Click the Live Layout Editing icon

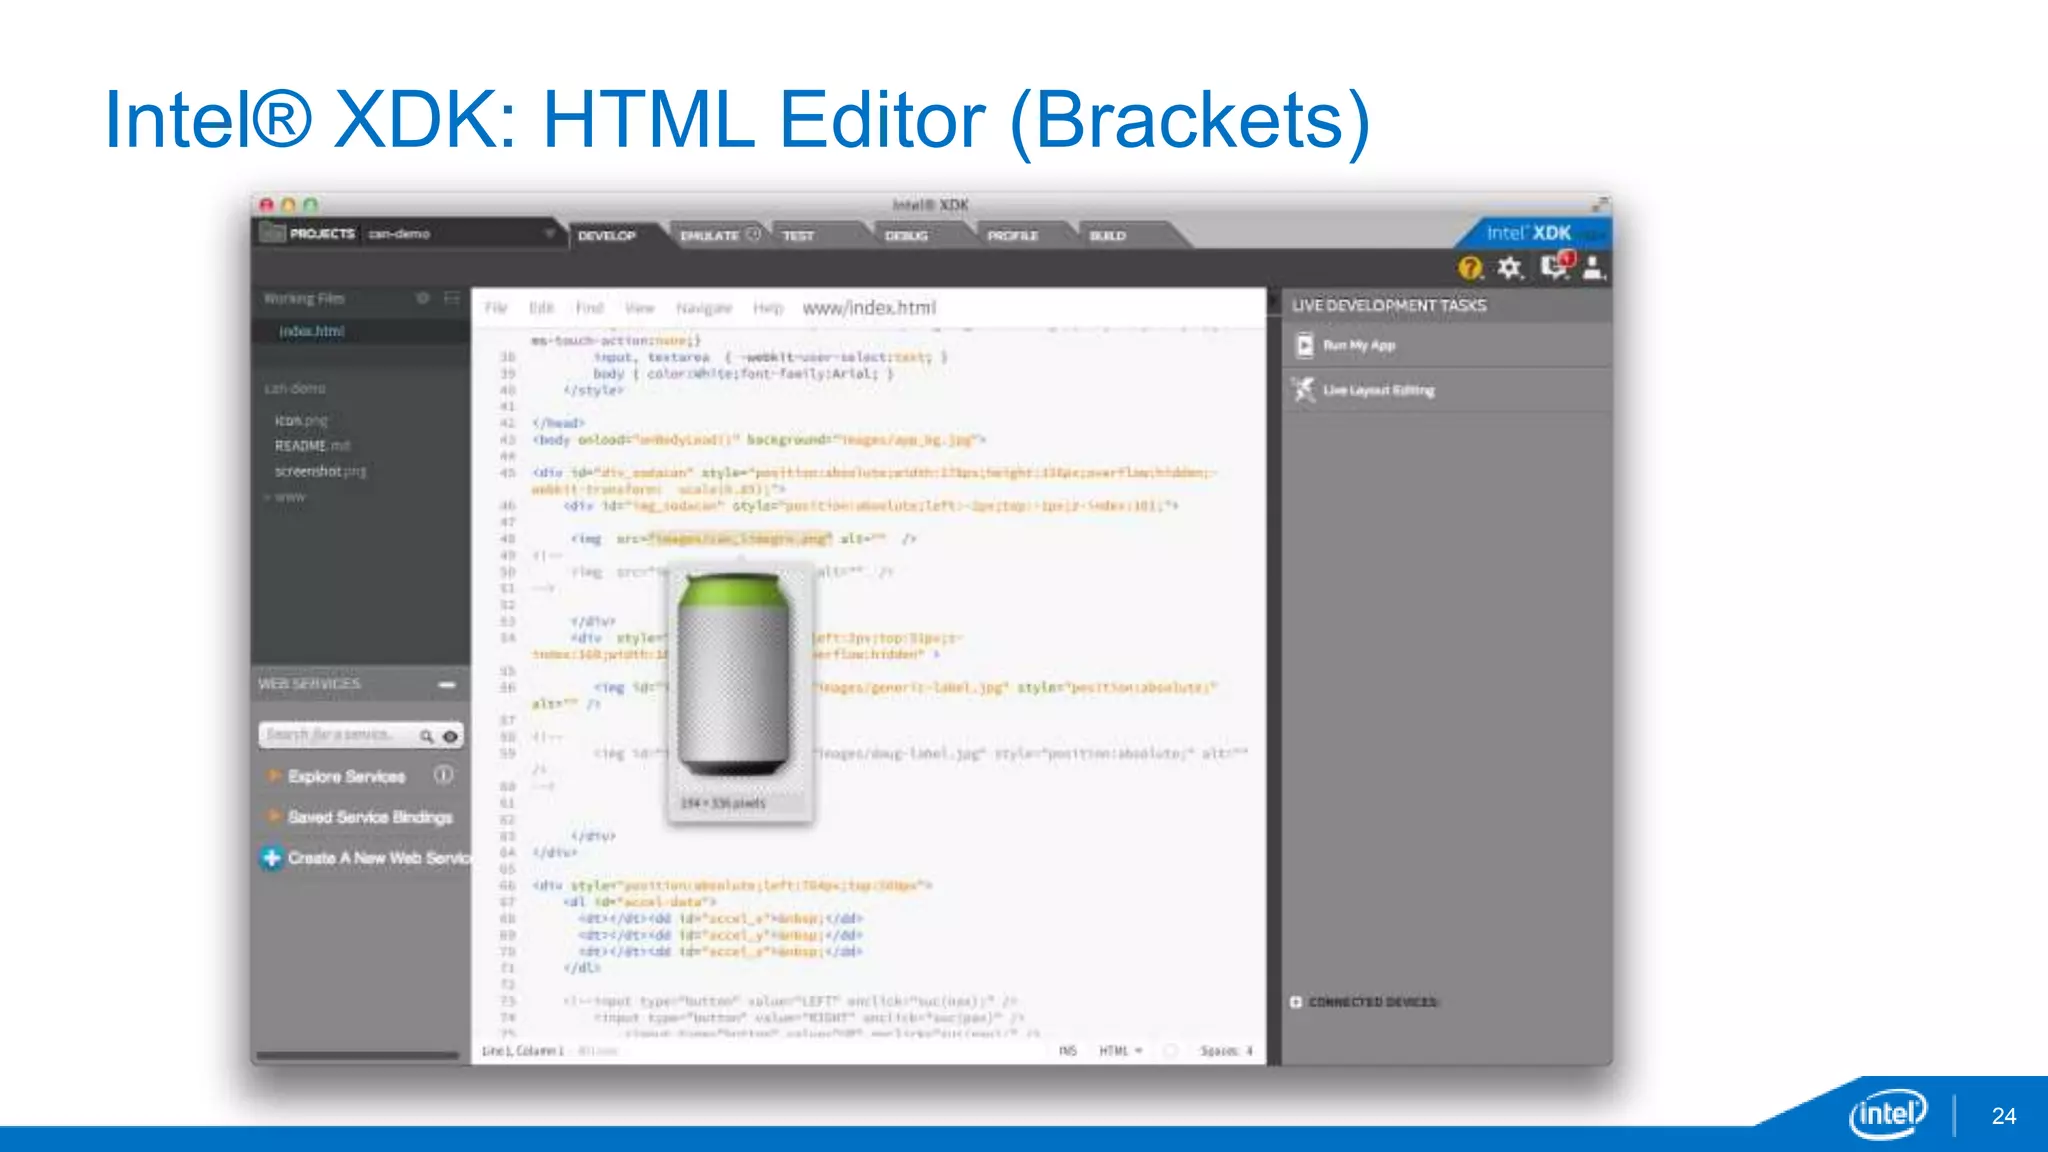click(x=1303, y=389)
